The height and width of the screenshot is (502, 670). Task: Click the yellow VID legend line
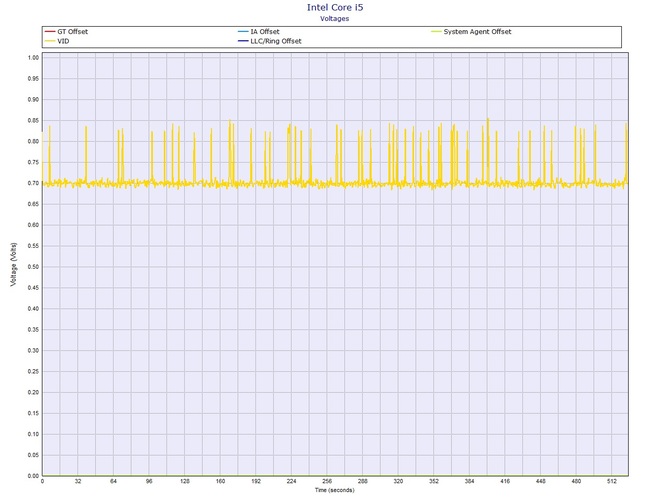50,41
